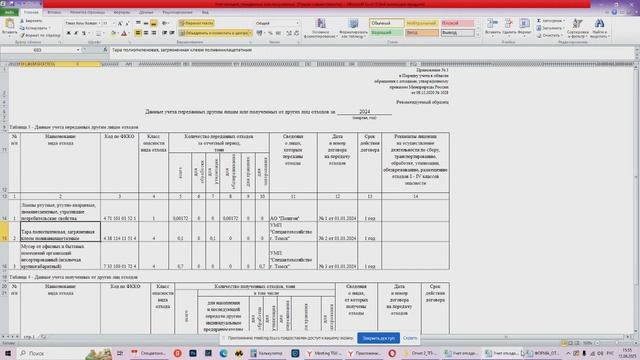
Task: Turn off bottom vertical alignment
Action: pos(153,23)
